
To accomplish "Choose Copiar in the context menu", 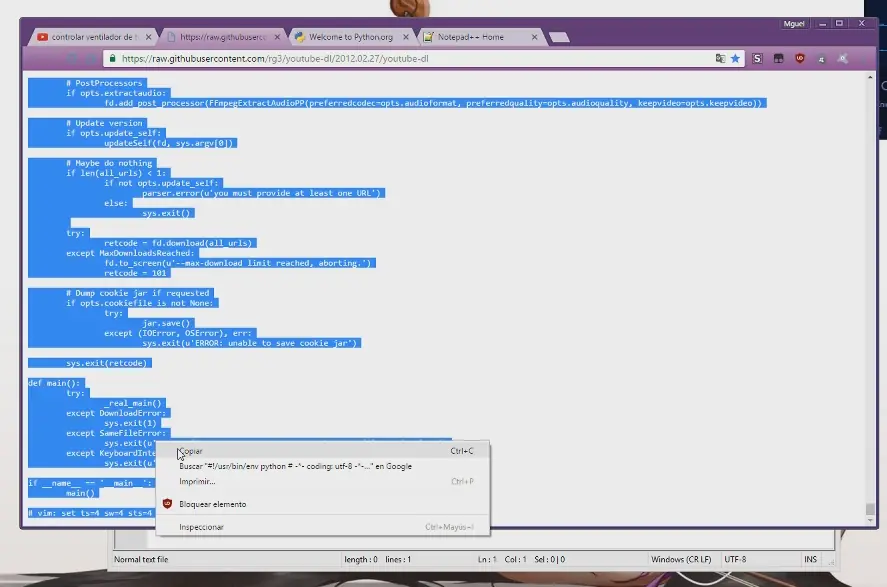I will click(322, 451).
